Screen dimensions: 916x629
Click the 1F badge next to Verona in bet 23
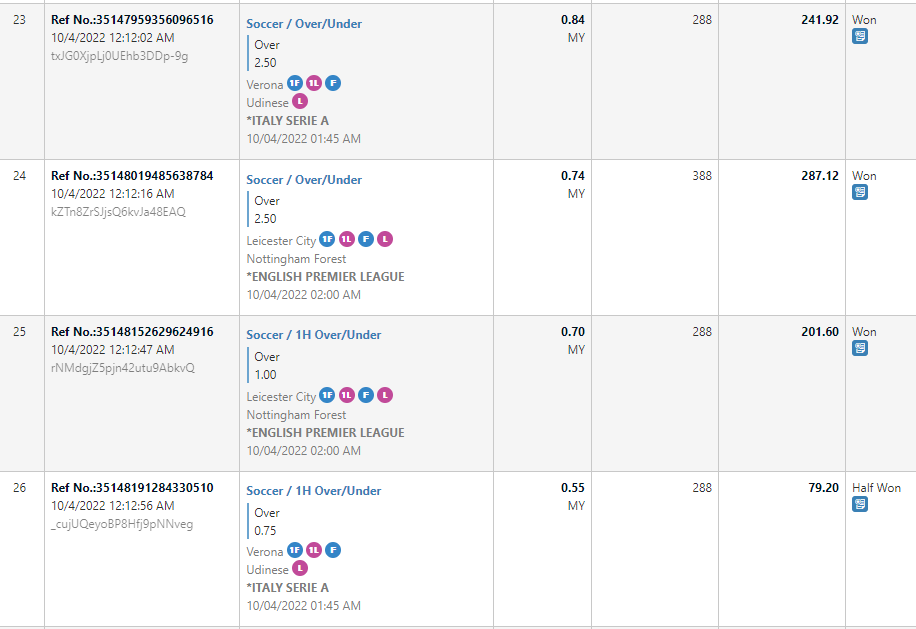(x=295, y=84)
